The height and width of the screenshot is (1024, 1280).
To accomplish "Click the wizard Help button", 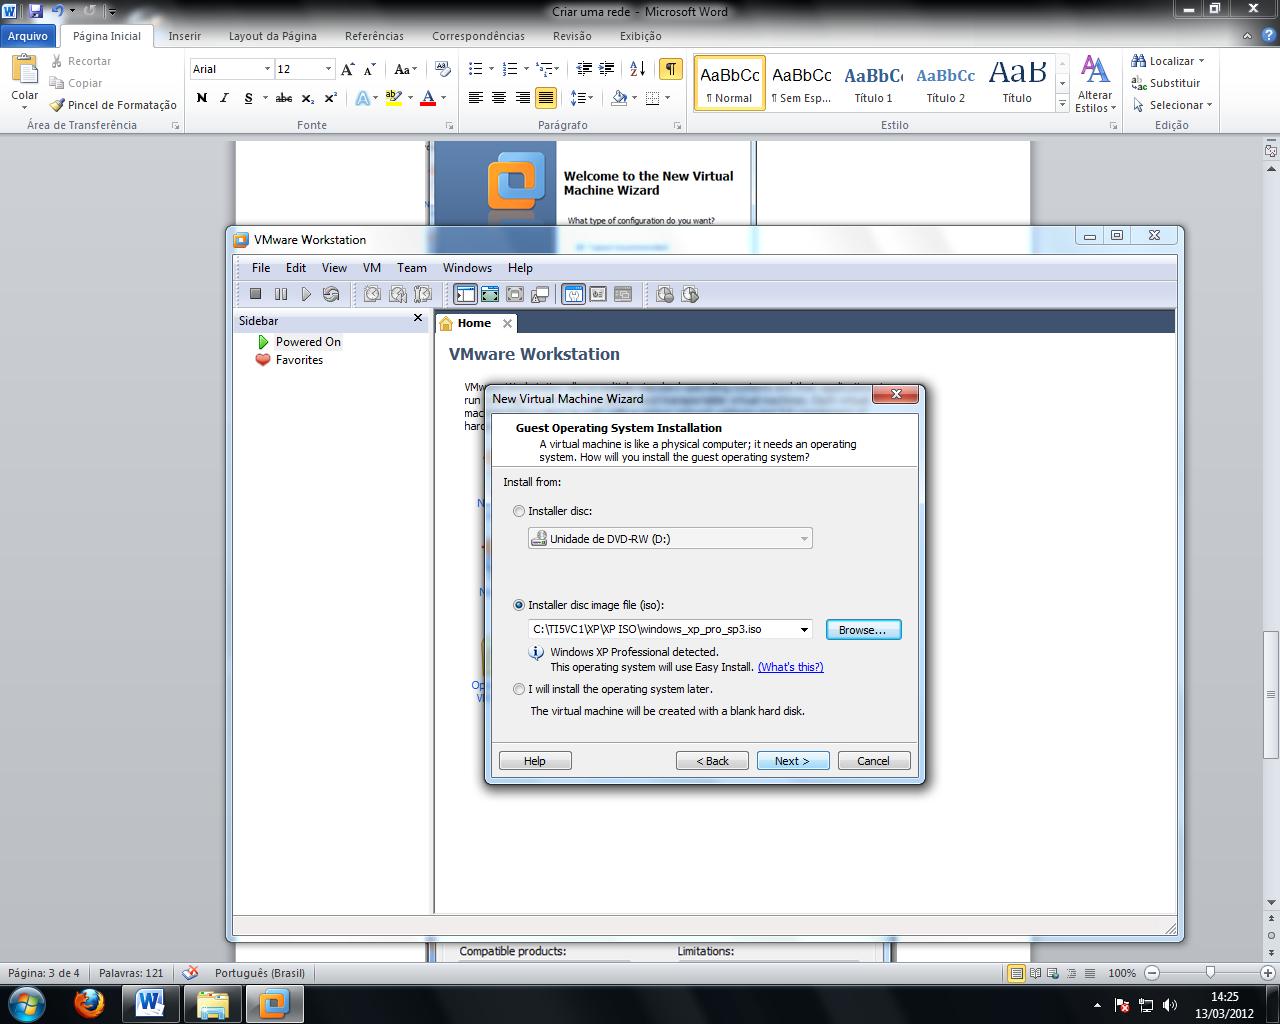I will tap(535, 761).
